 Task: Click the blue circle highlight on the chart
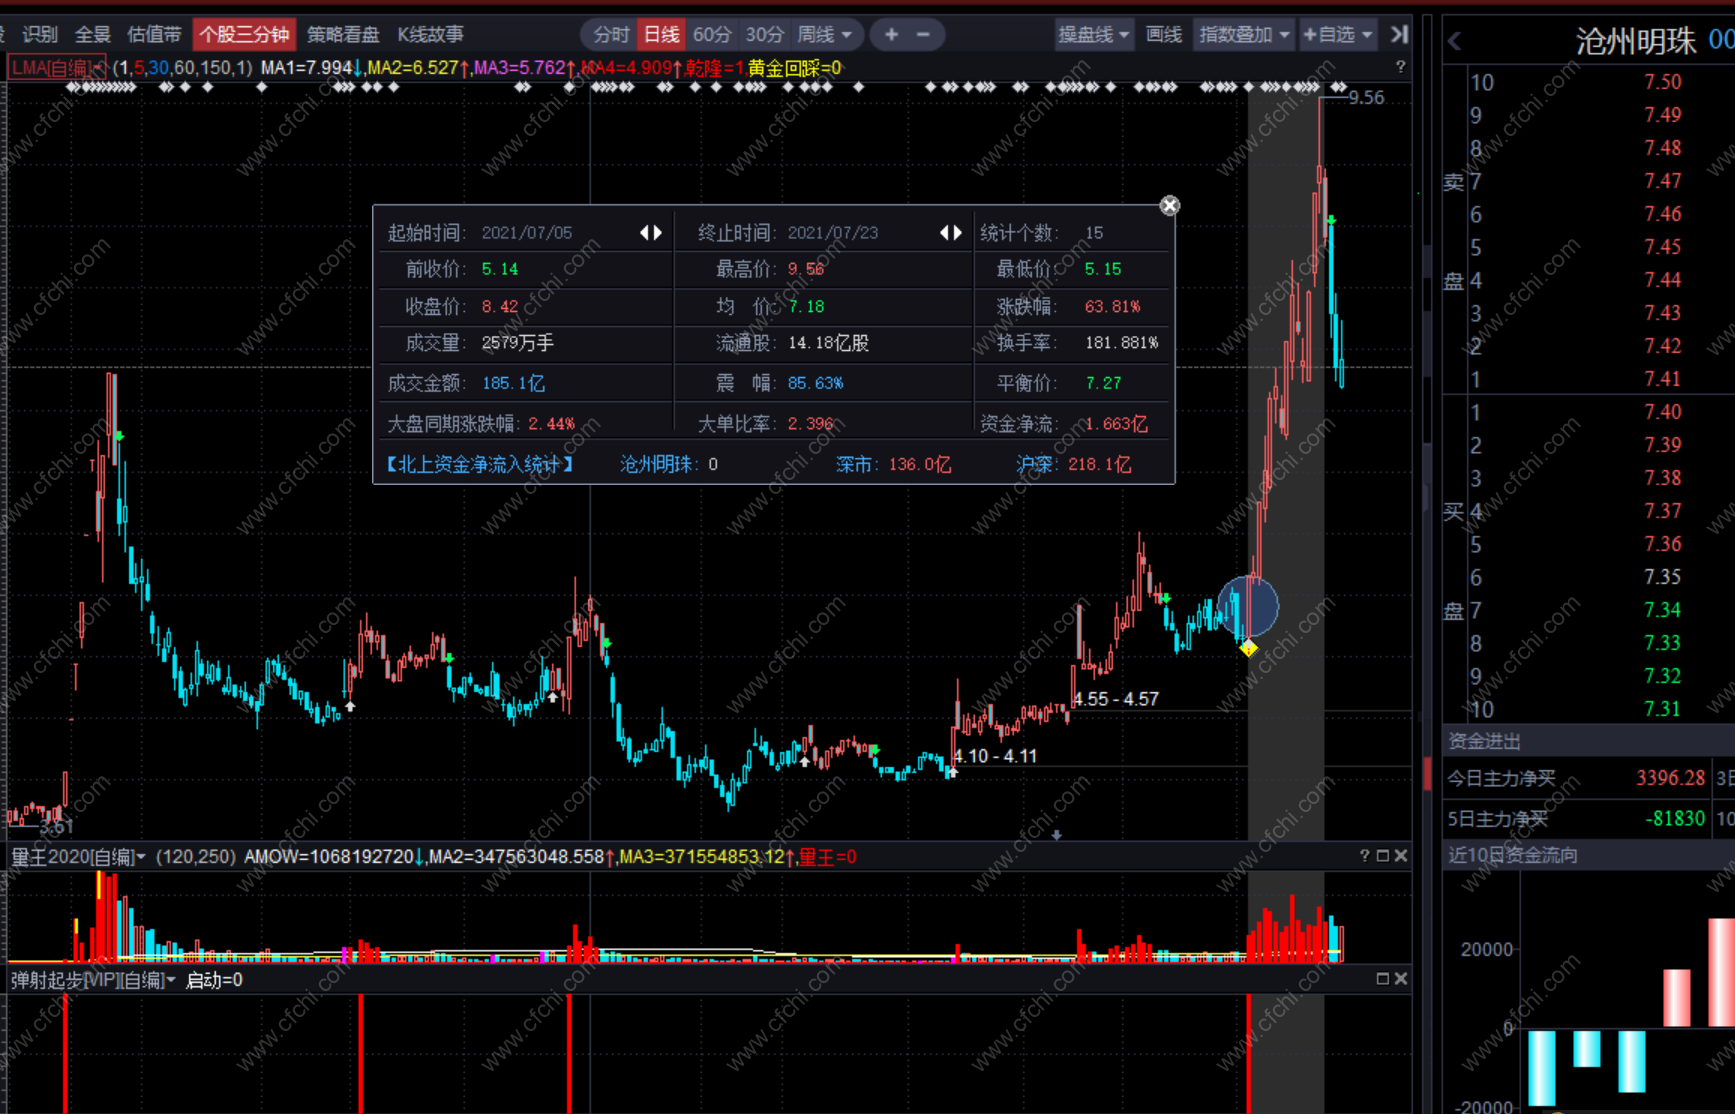tap(1248, 606)
